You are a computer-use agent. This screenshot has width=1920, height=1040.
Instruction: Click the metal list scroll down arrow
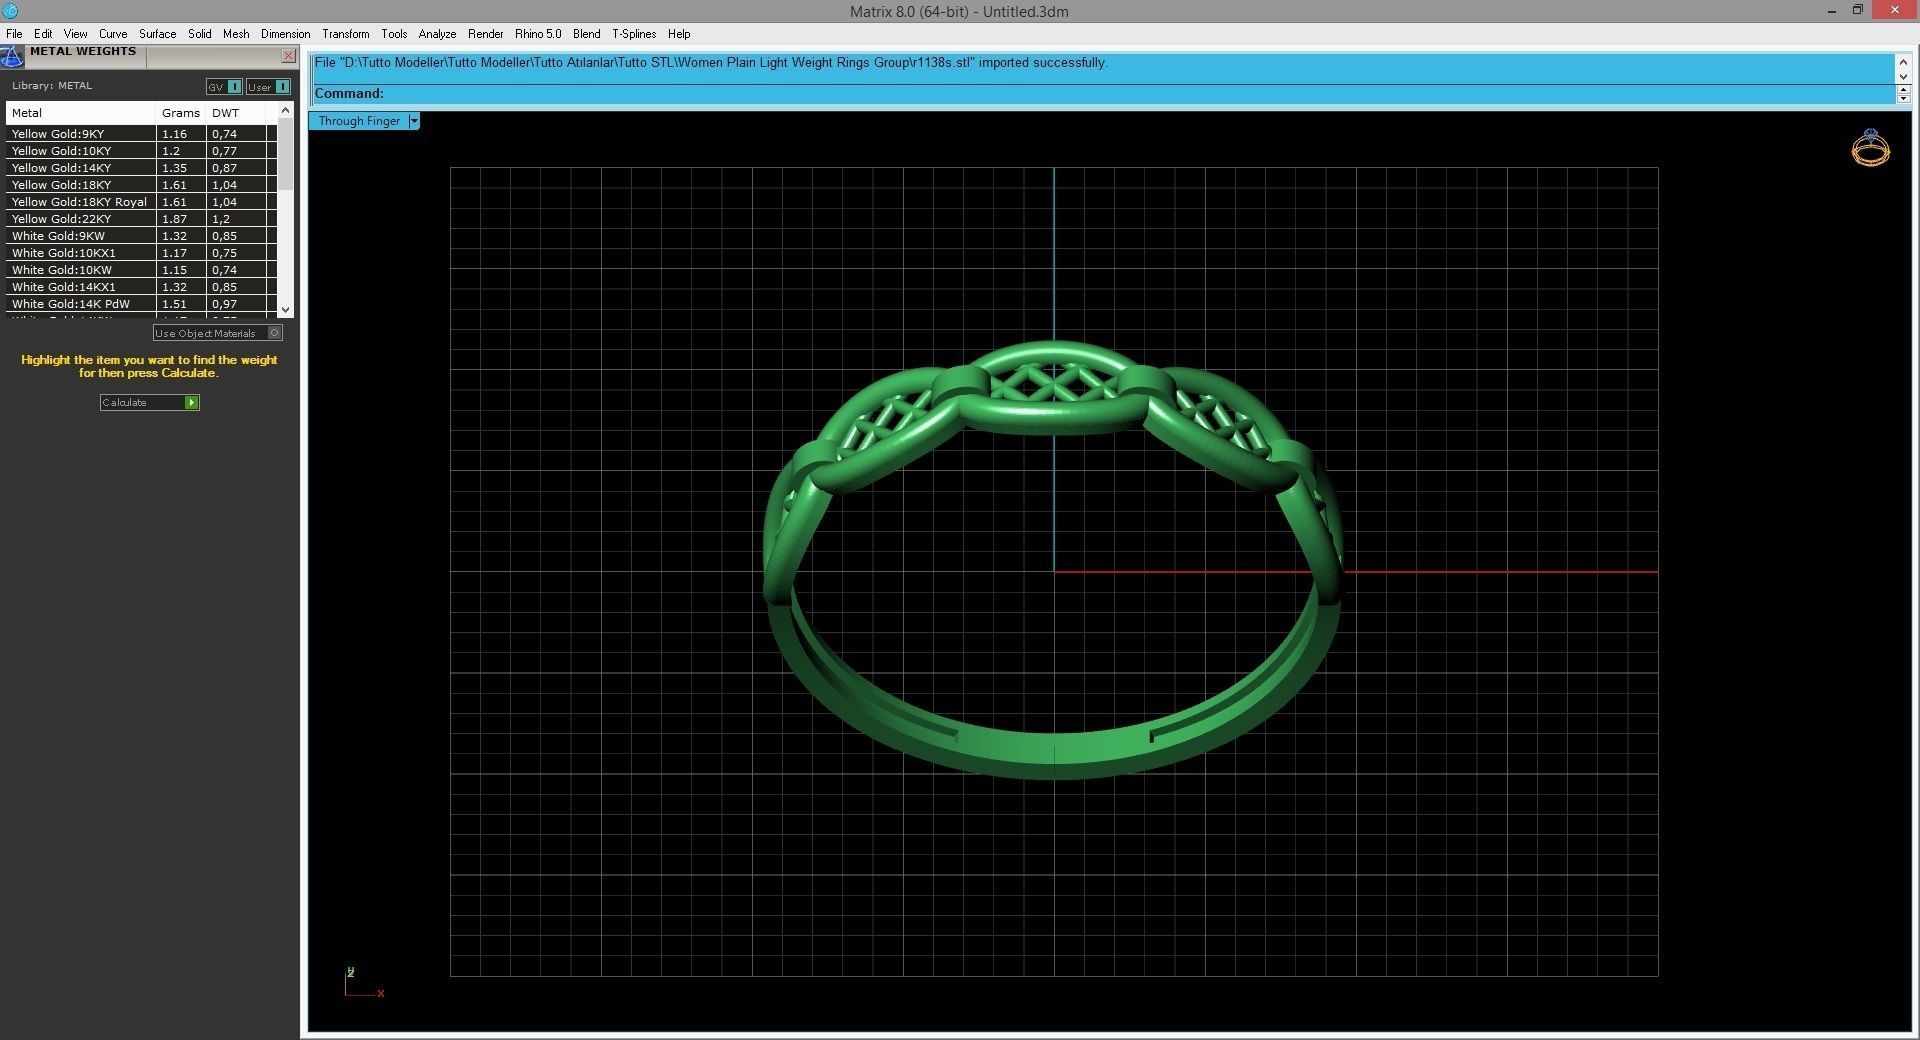286,310
